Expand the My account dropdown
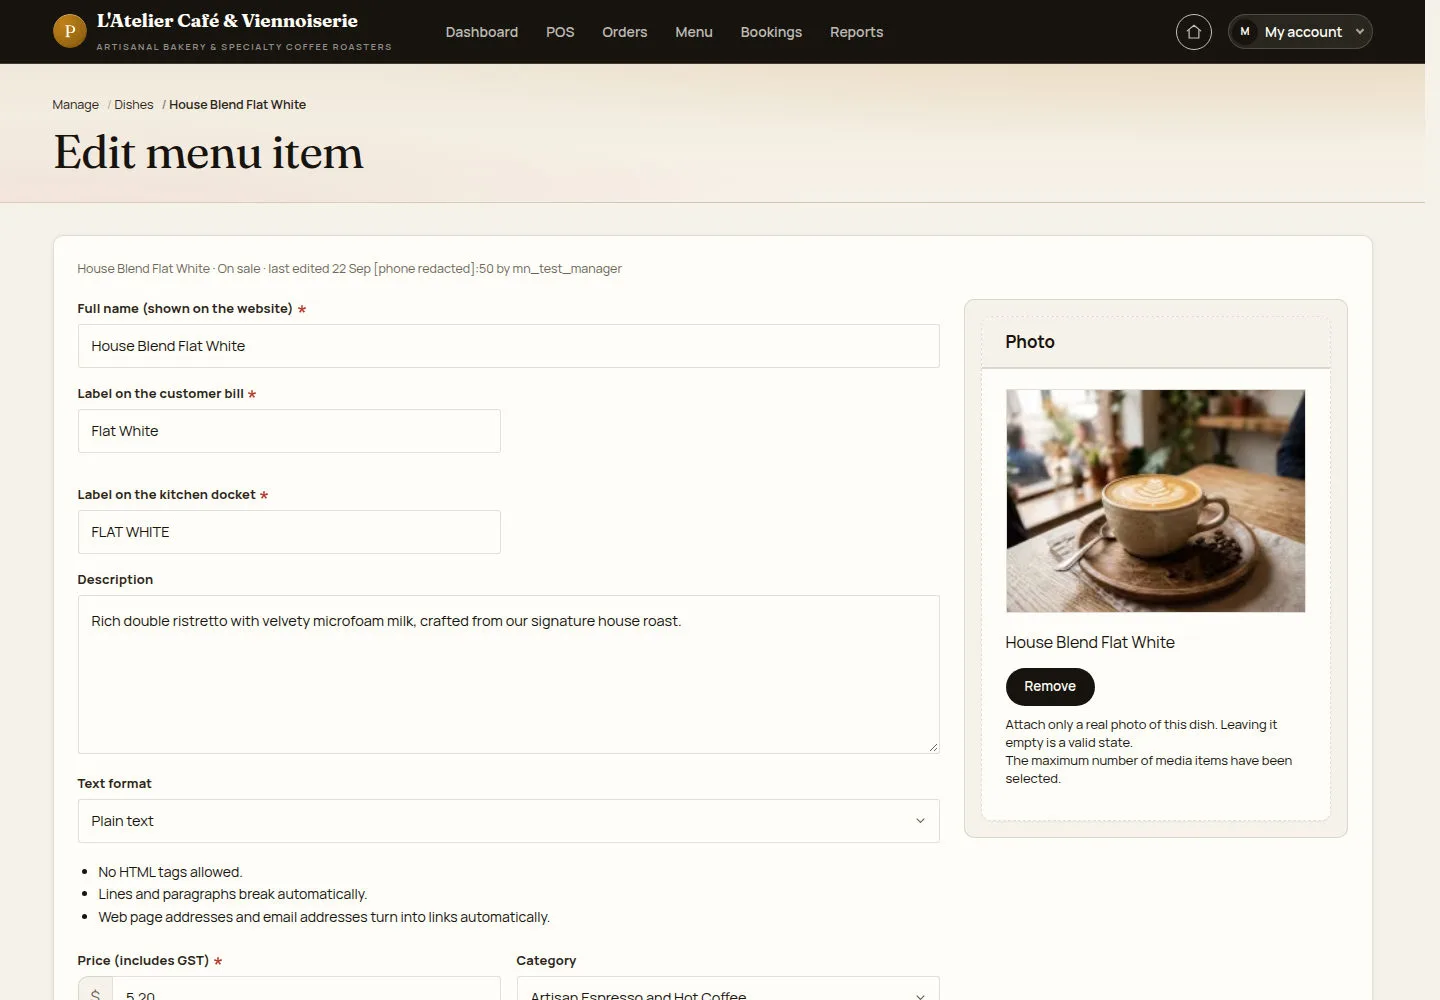 pos(1300,32)
